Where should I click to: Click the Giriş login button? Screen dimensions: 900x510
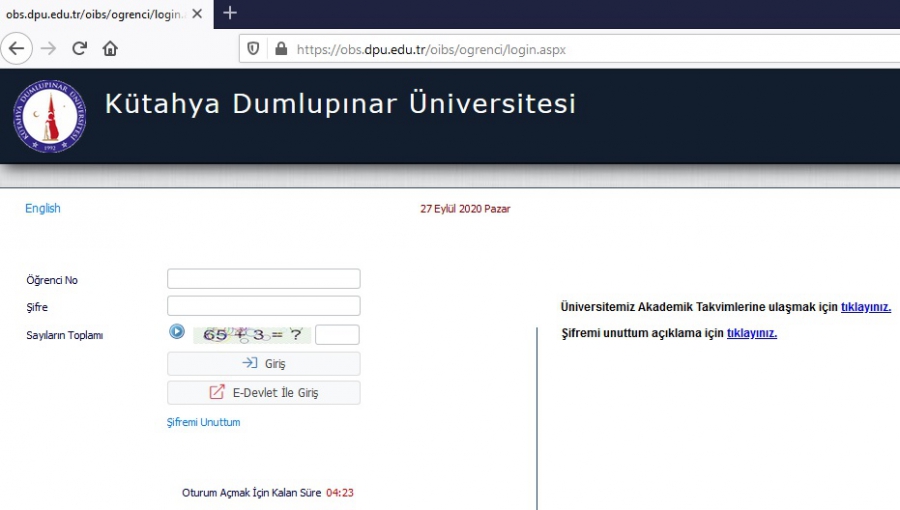click(263, 364)
